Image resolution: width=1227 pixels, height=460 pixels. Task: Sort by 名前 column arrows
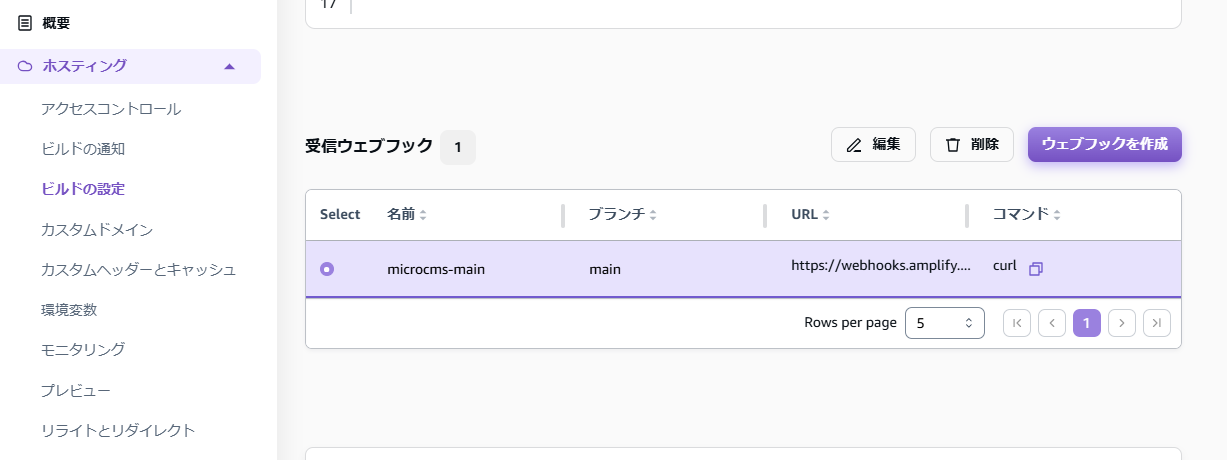(x=423, y=215)
